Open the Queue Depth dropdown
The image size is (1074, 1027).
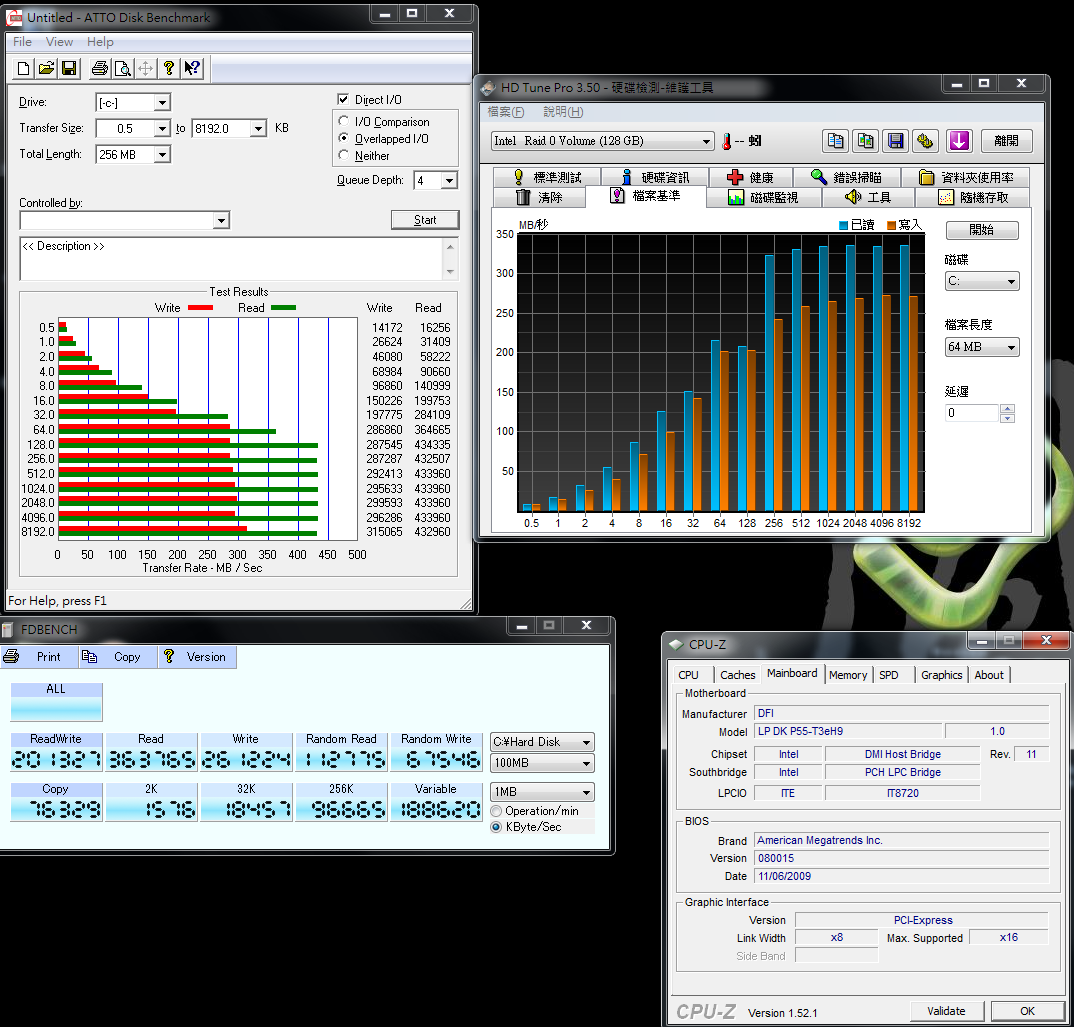[448, 181]
